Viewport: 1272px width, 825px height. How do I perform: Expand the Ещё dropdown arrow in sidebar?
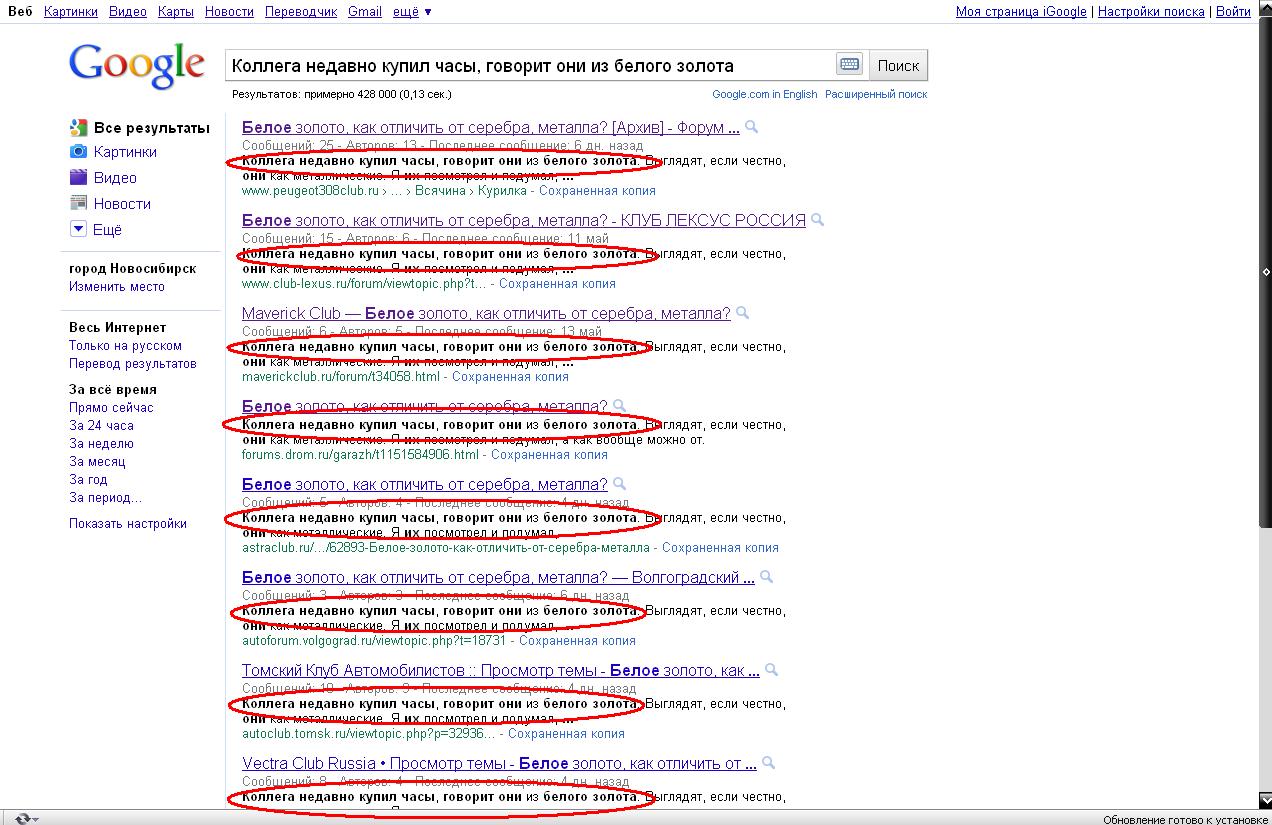coord(78,230)
